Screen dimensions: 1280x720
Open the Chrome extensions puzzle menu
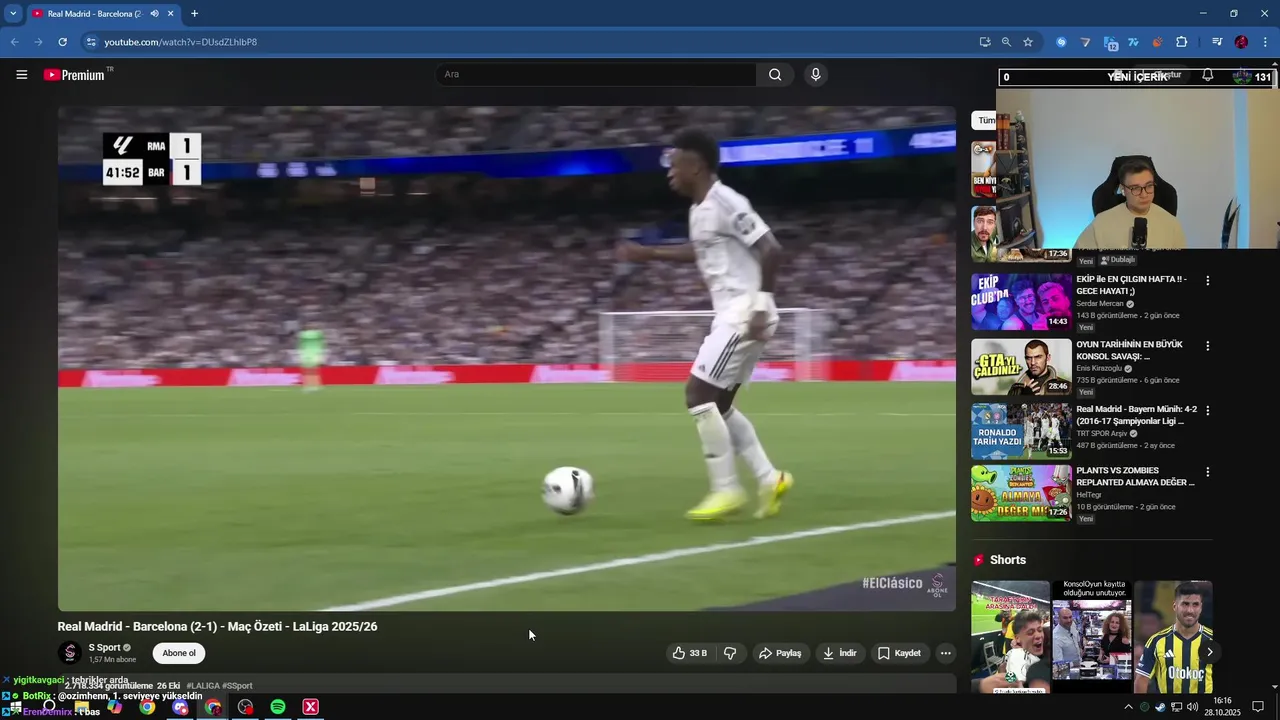(x=1182, y=42)
